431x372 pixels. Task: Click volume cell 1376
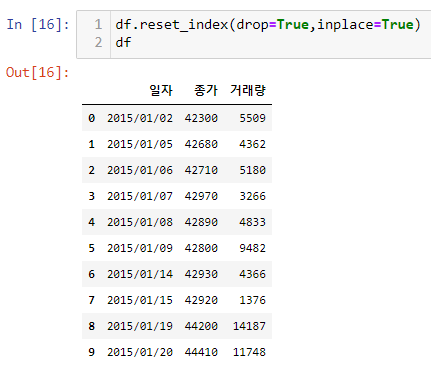coord(253,300)
